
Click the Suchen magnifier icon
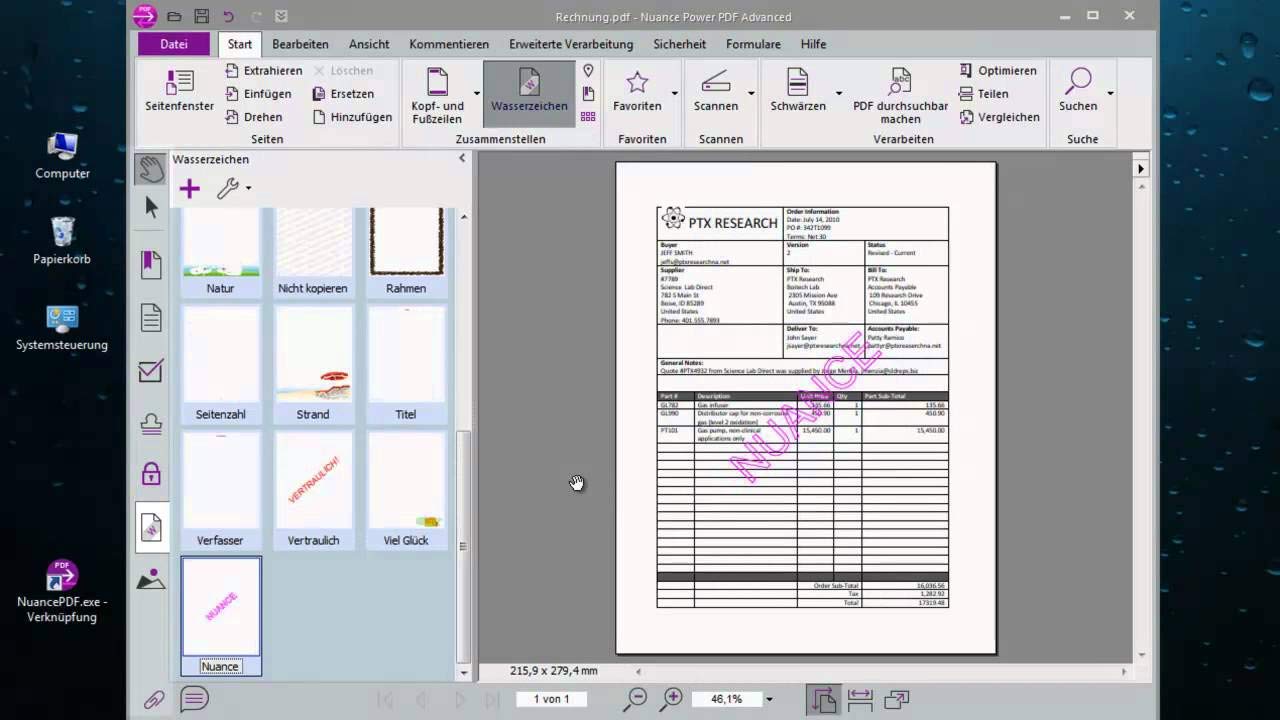pos(1078,82)
